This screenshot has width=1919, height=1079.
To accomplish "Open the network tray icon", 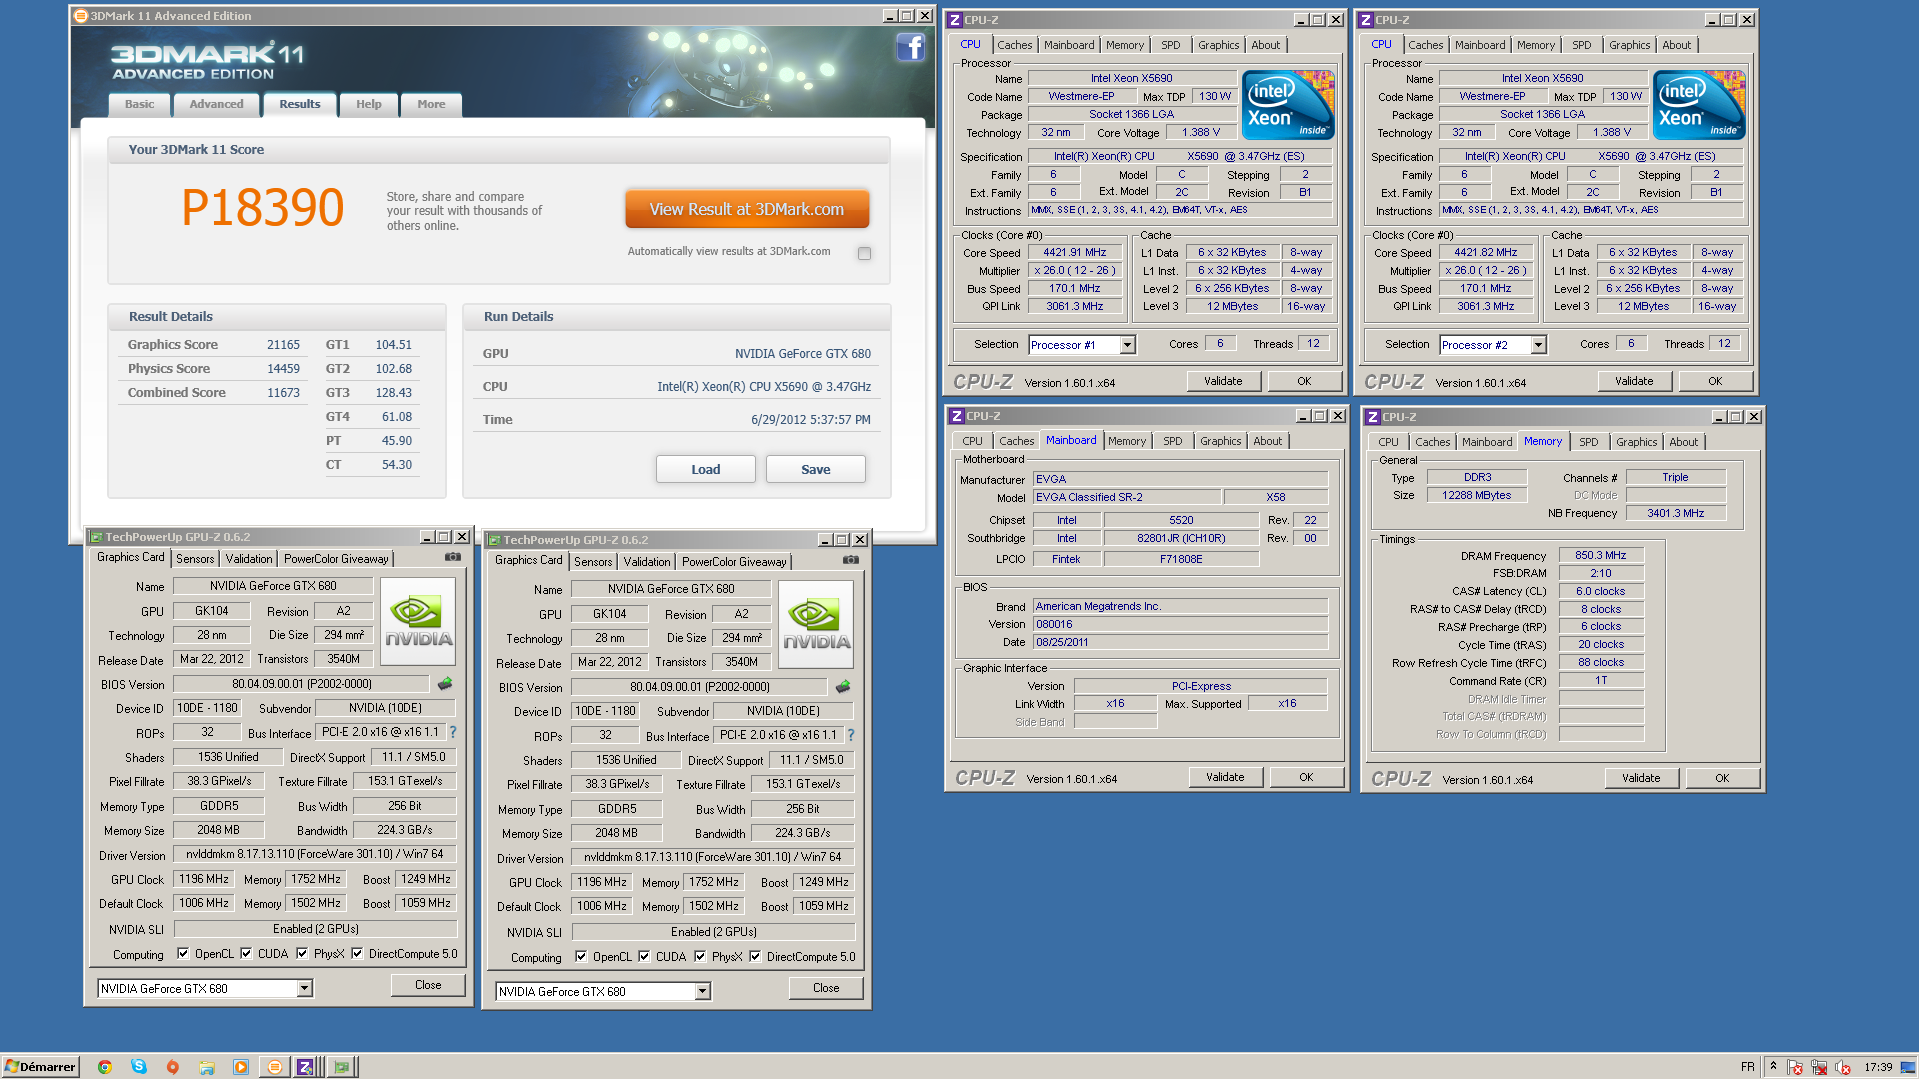I will 1819,1067.
